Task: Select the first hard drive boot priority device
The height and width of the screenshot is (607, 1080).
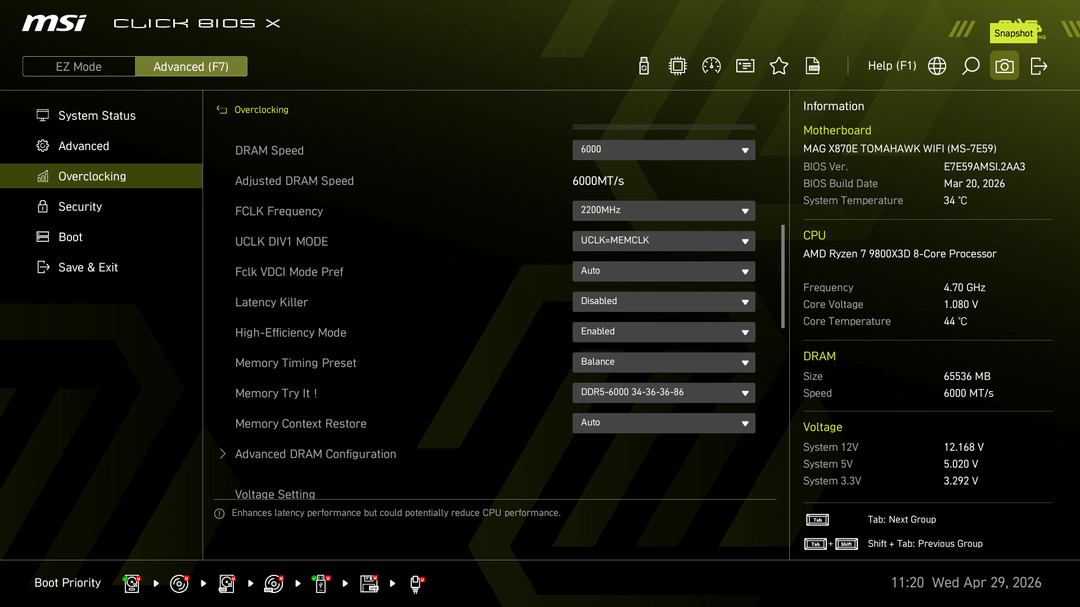Action: pyautogui.click(x=131, y=583)
